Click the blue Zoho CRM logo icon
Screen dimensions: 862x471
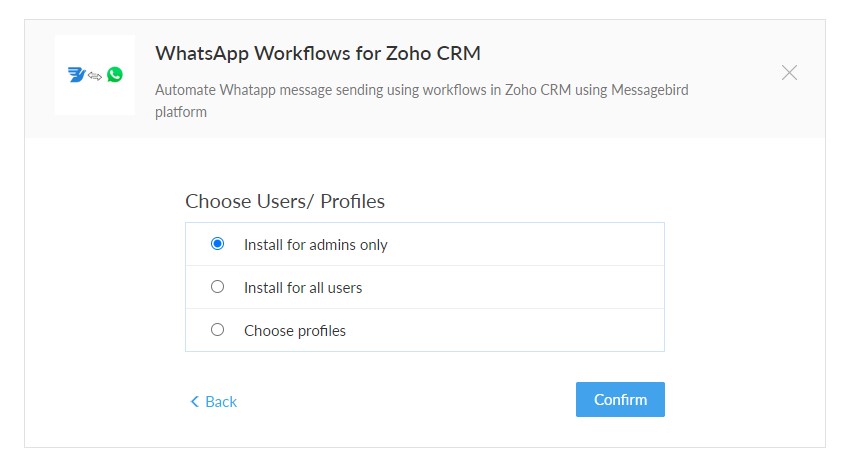click(x=76, y=75)
